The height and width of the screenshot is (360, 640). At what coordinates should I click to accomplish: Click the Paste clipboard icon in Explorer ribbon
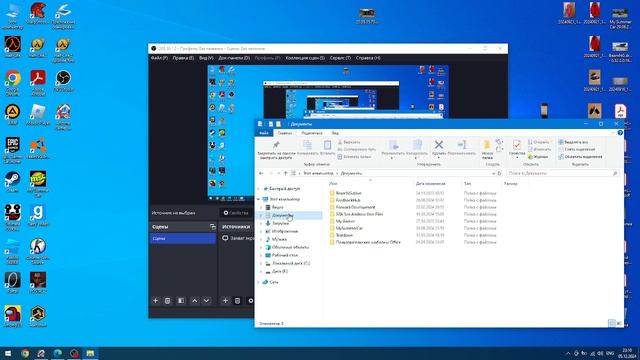point(327,144)
